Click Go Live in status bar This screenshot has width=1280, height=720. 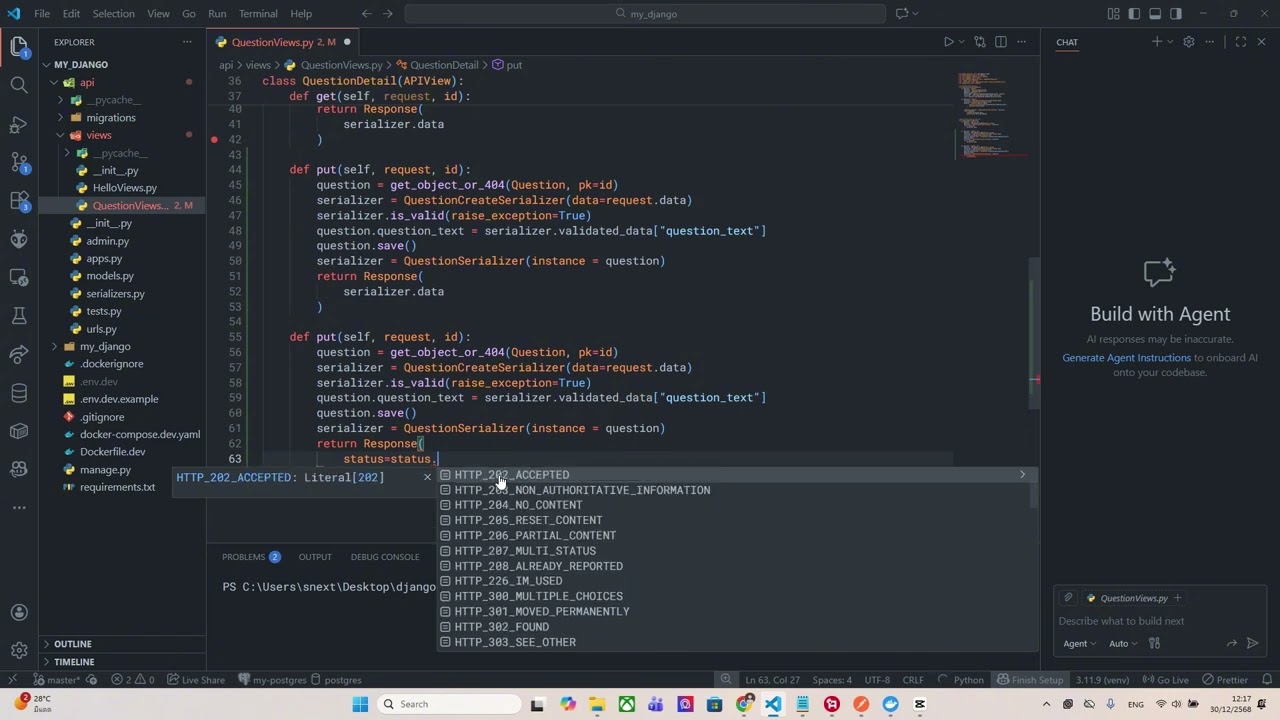pos(1166,680)
